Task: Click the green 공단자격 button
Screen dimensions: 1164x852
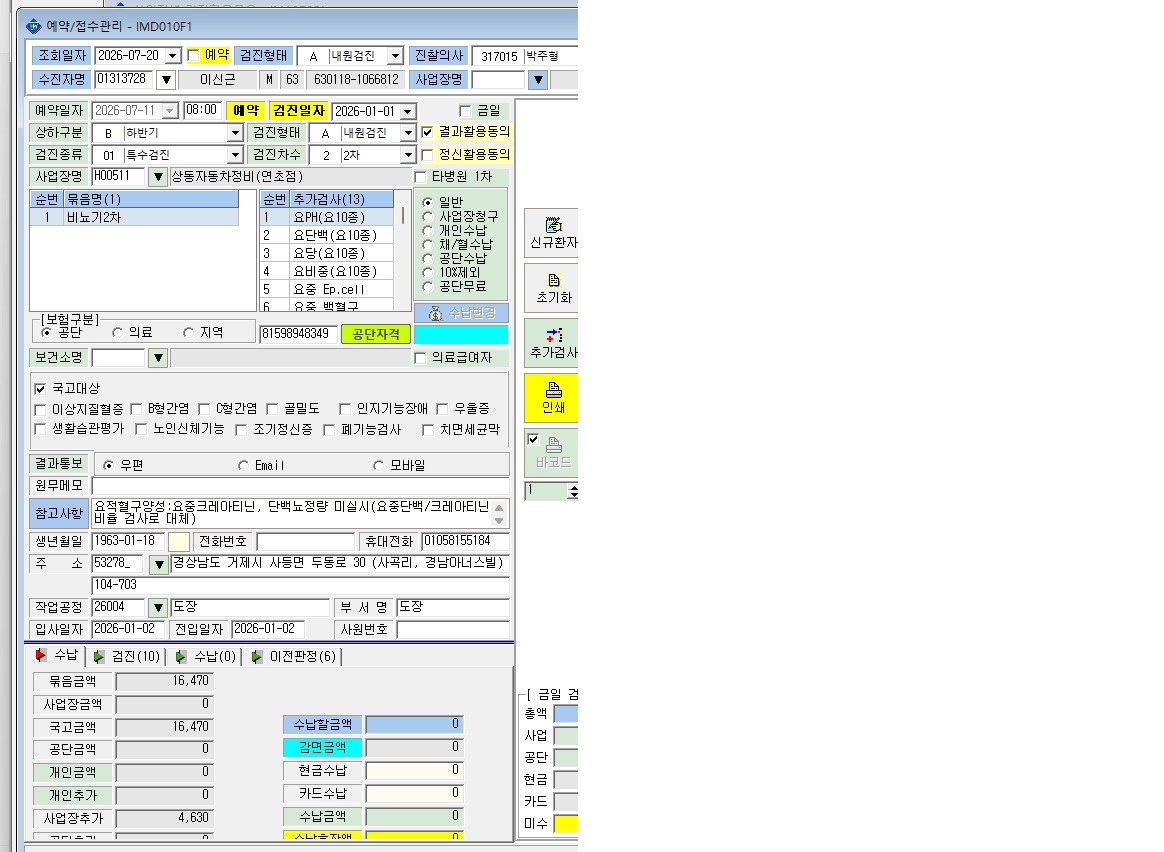Action: [x=376, y=335]
